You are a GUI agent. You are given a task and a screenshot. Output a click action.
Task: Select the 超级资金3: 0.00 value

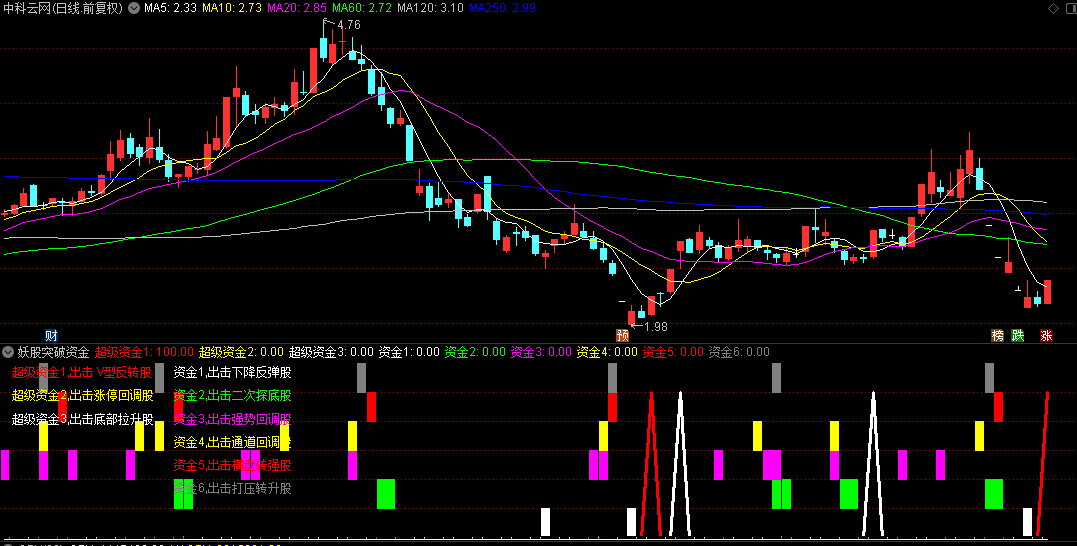coord(331,352)
